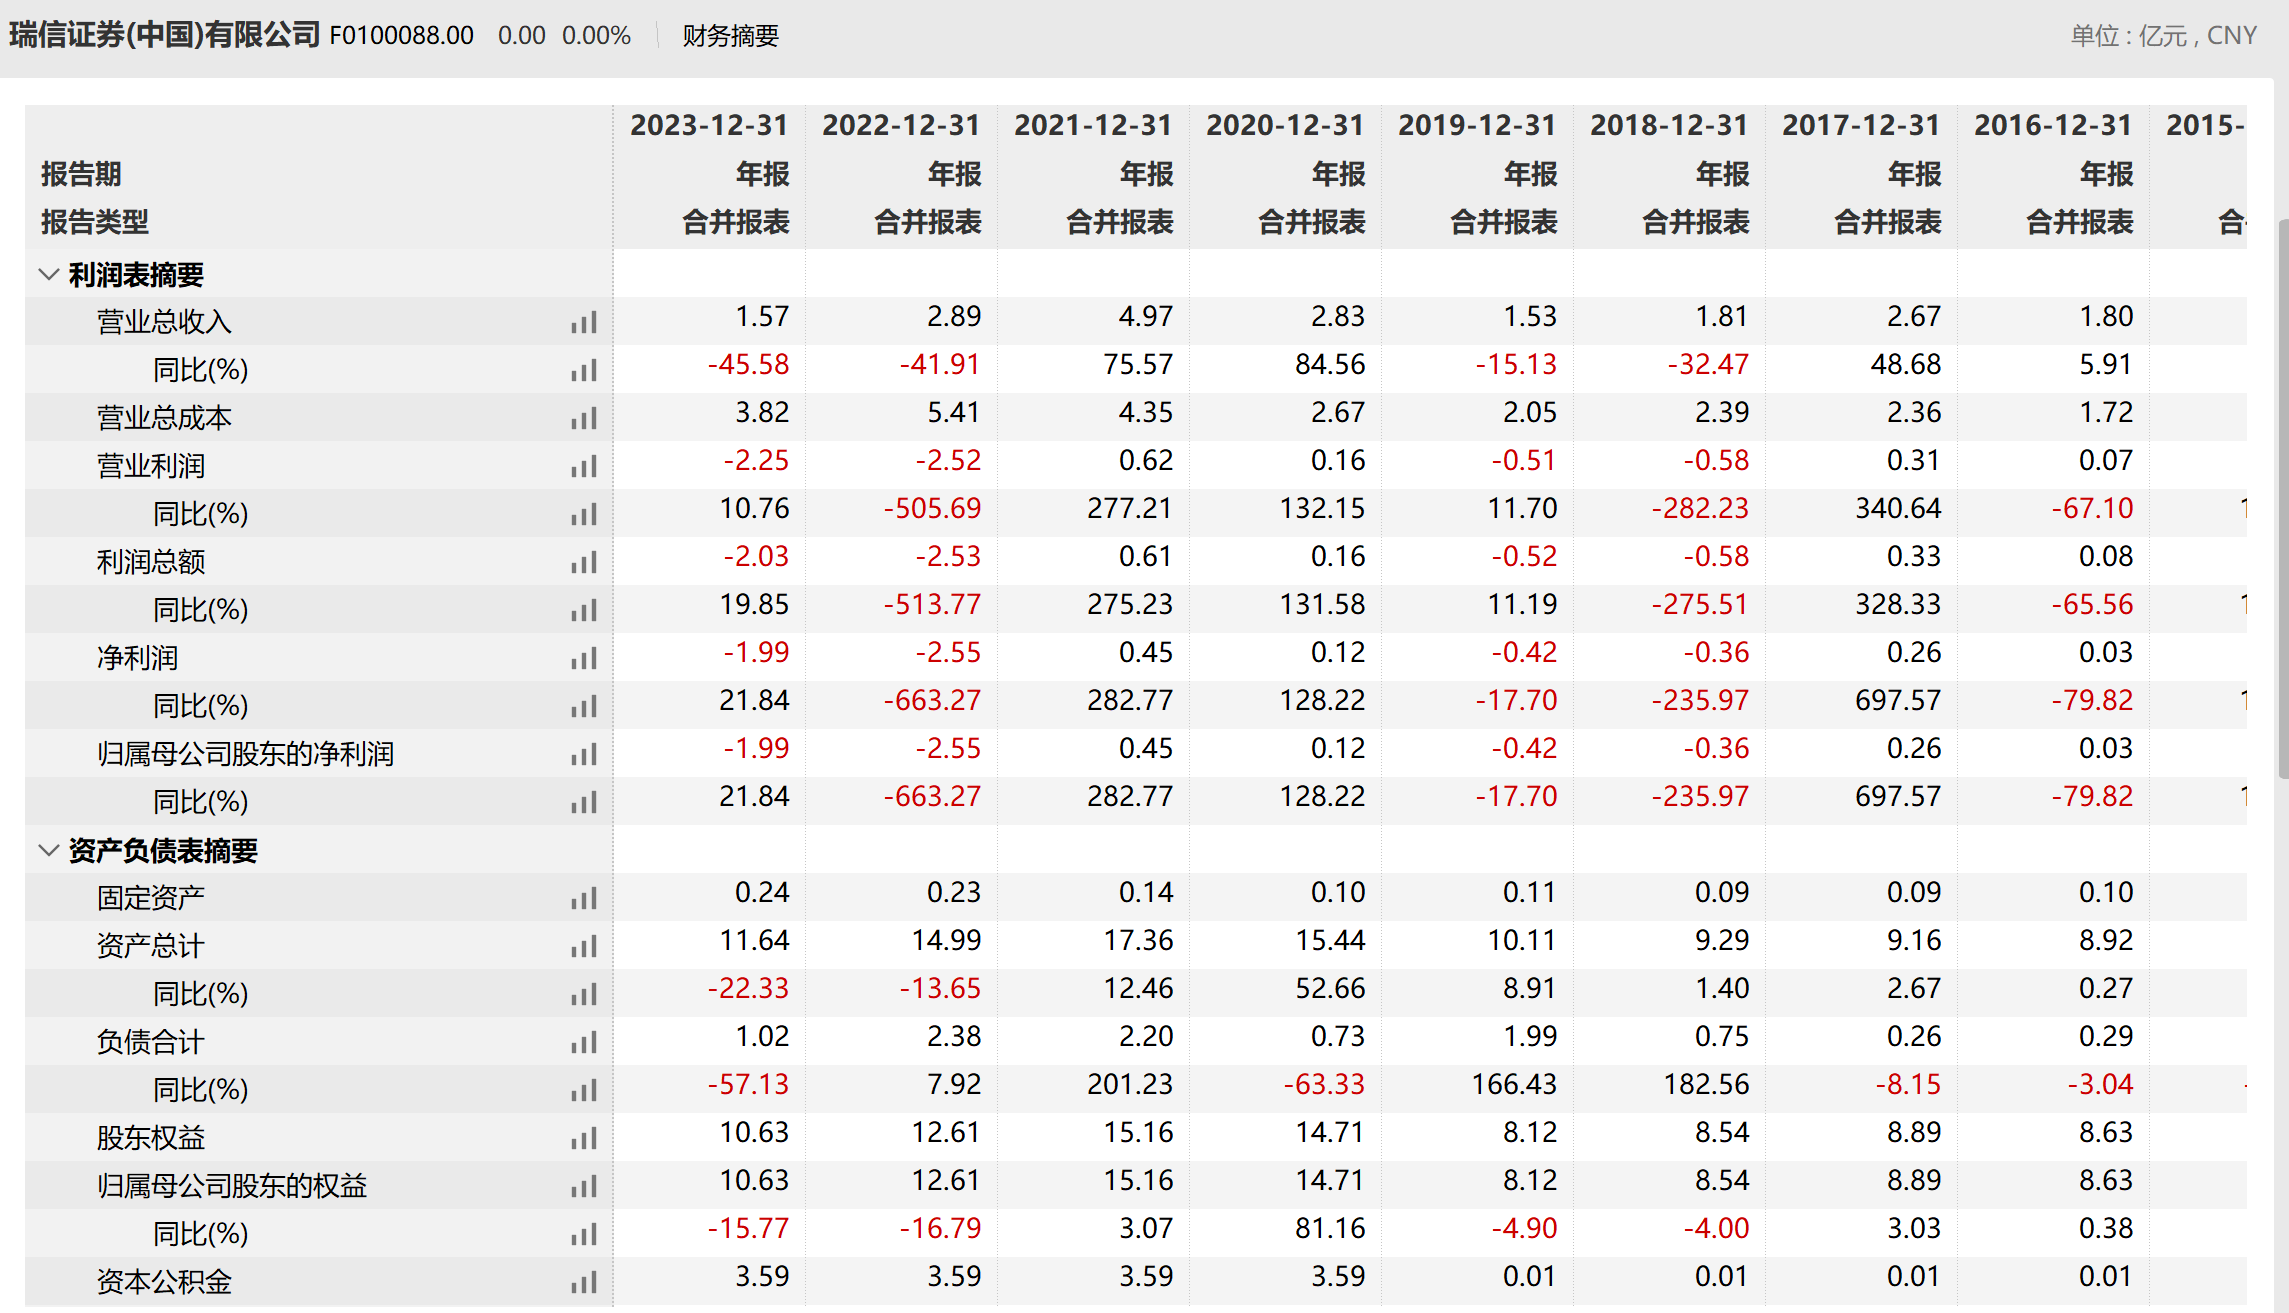Collapse the 资产负债表摘要 section

48,850
